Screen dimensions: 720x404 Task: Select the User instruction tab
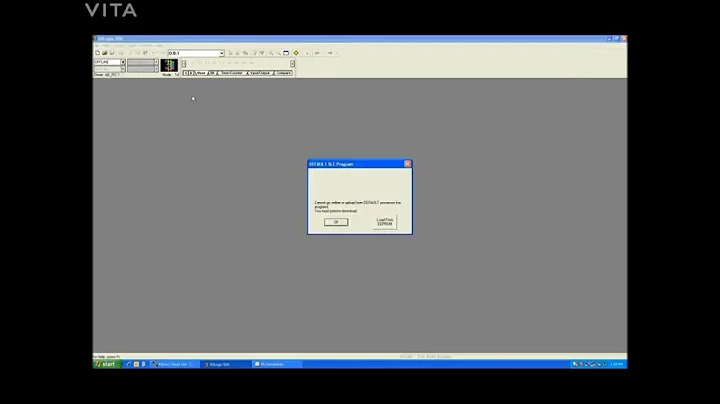(201, 73)
